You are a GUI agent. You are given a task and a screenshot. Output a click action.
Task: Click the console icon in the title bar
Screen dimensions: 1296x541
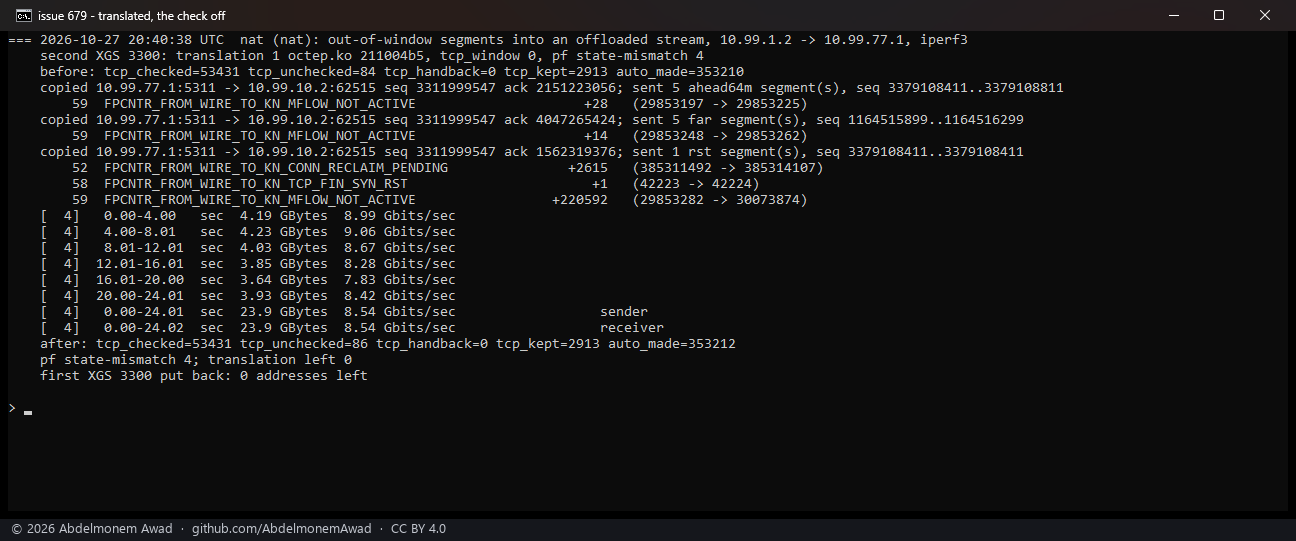pyautogui.click(x=22, y=15)
